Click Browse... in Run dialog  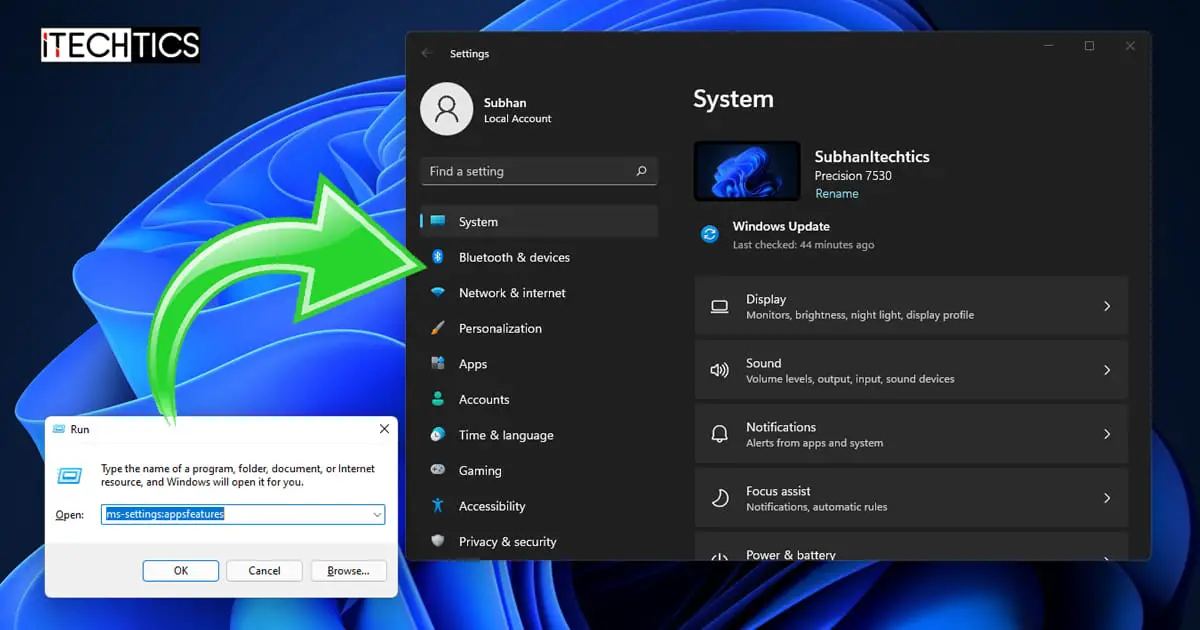pos(348,570)
